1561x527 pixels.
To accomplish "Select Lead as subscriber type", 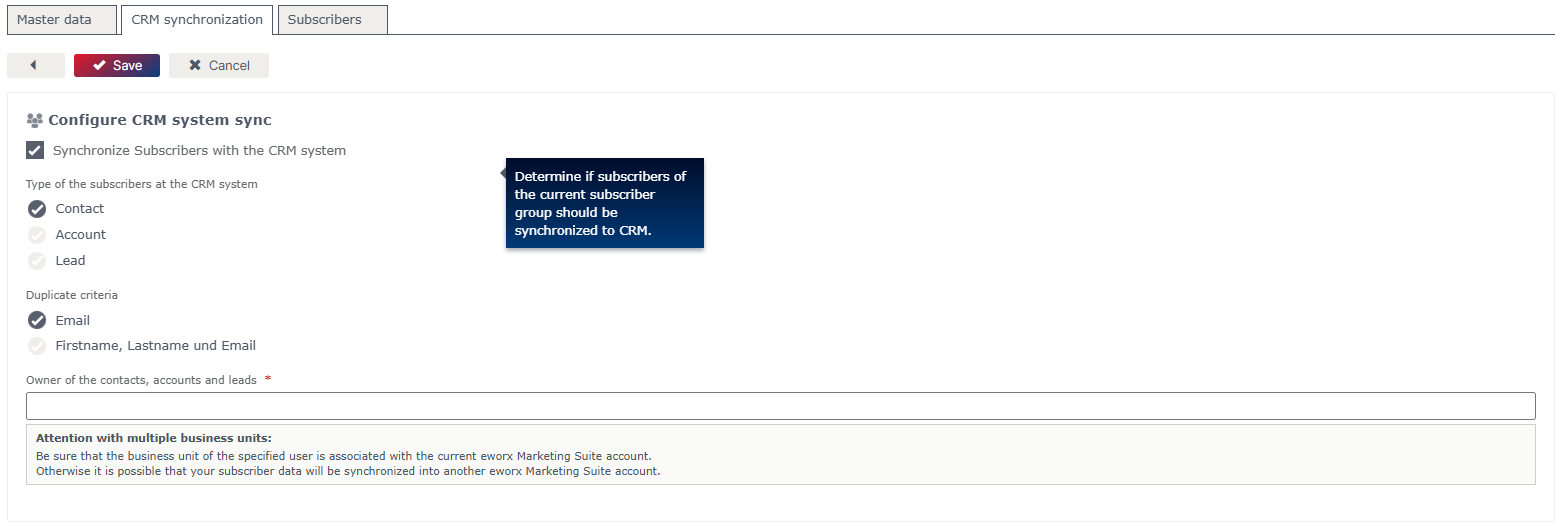I will [x=37, y=261].
